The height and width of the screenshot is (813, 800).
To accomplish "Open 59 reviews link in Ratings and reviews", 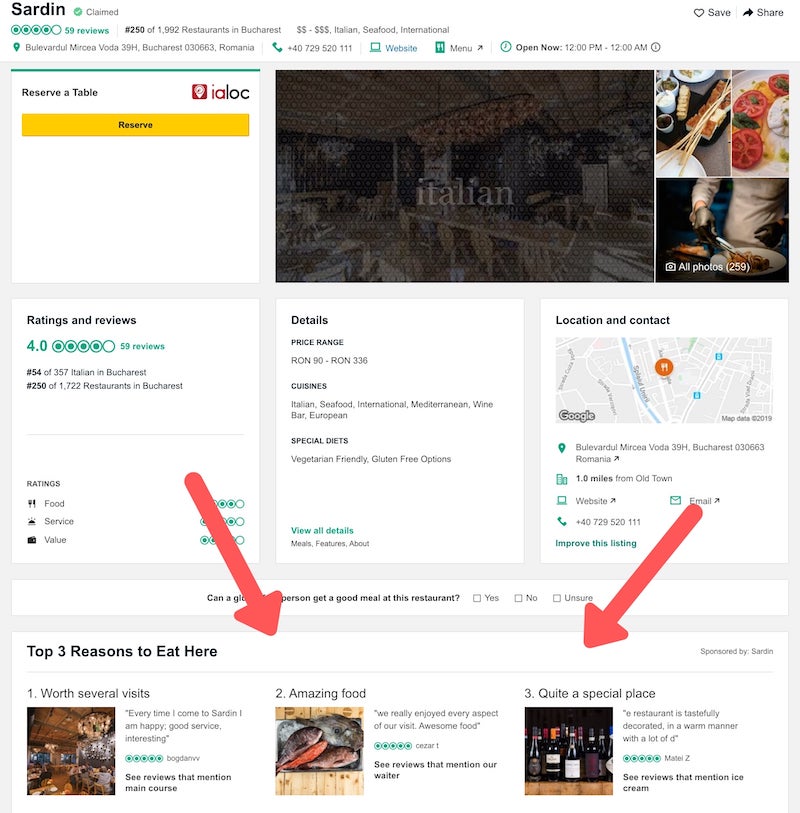I will point(142,346).
